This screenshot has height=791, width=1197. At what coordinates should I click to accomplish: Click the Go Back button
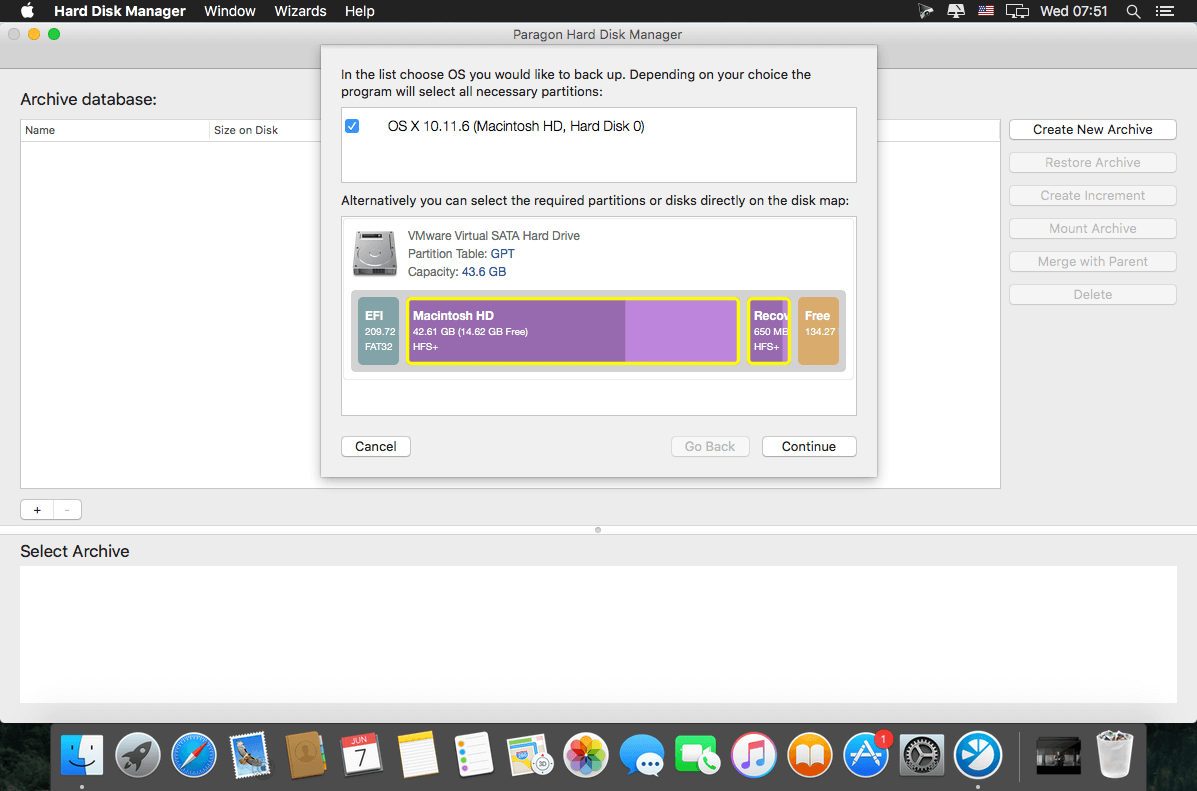point(710,447)
